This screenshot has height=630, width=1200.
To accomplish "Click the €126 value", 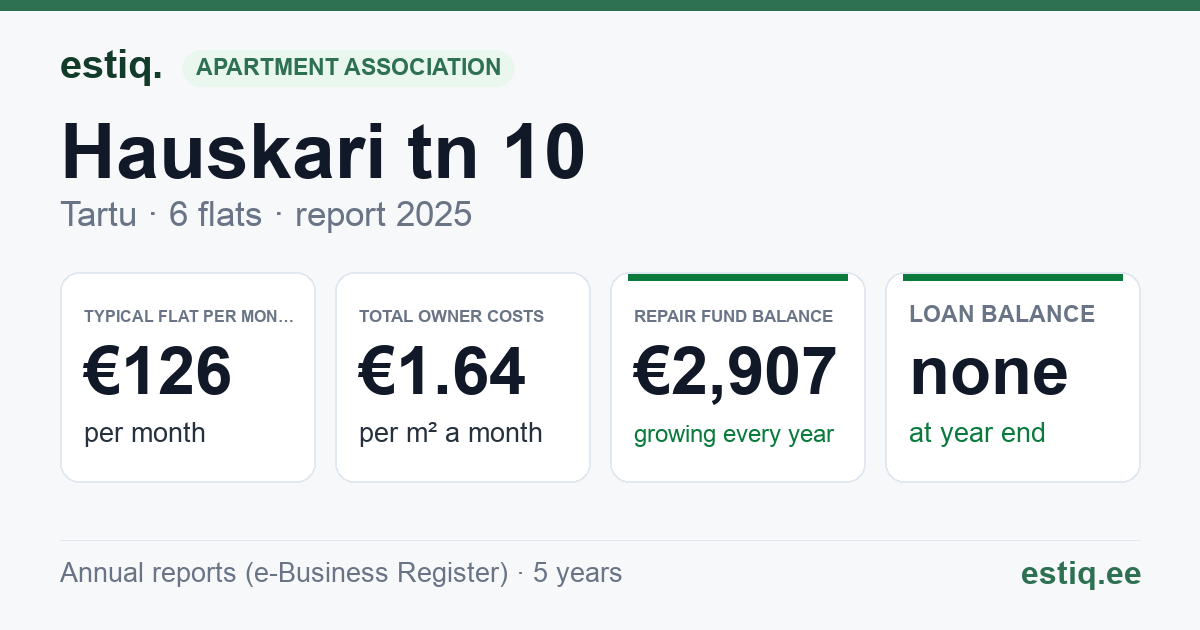I will click(x=158, y=372).
